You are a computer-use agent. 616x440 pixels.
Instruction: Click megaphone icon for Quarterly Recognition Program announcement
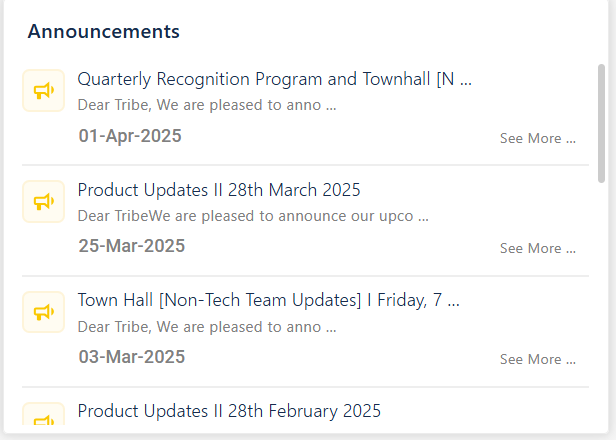coord(43,91)
